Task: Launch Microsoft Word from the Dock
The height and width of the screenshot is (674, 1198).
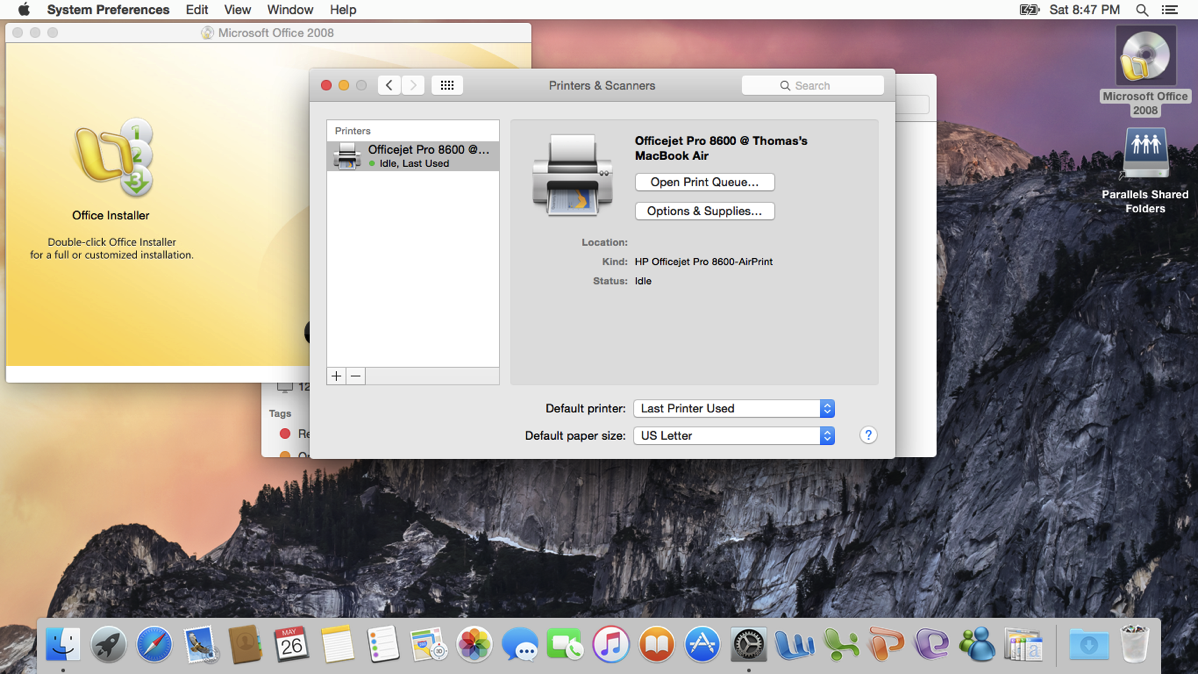Action: pyautogui.click(x=794, y=644)
